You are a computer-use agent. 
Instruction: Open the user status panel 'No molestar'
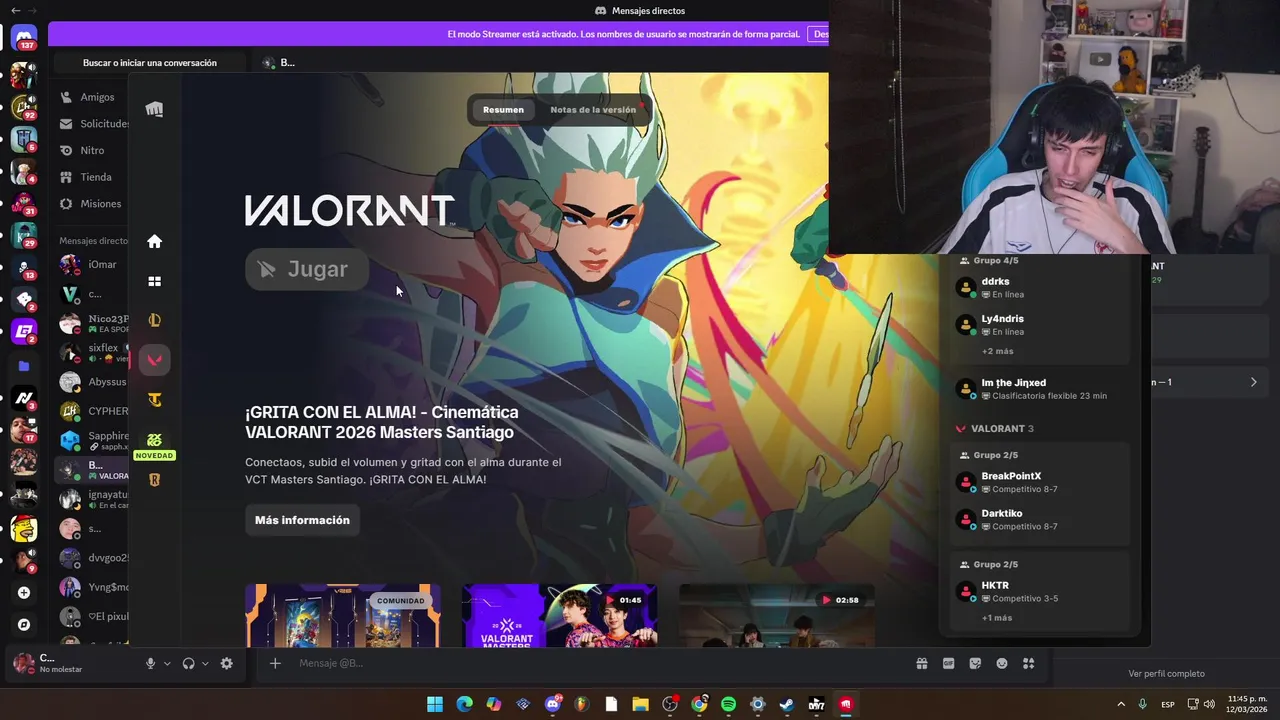point(70,663)
